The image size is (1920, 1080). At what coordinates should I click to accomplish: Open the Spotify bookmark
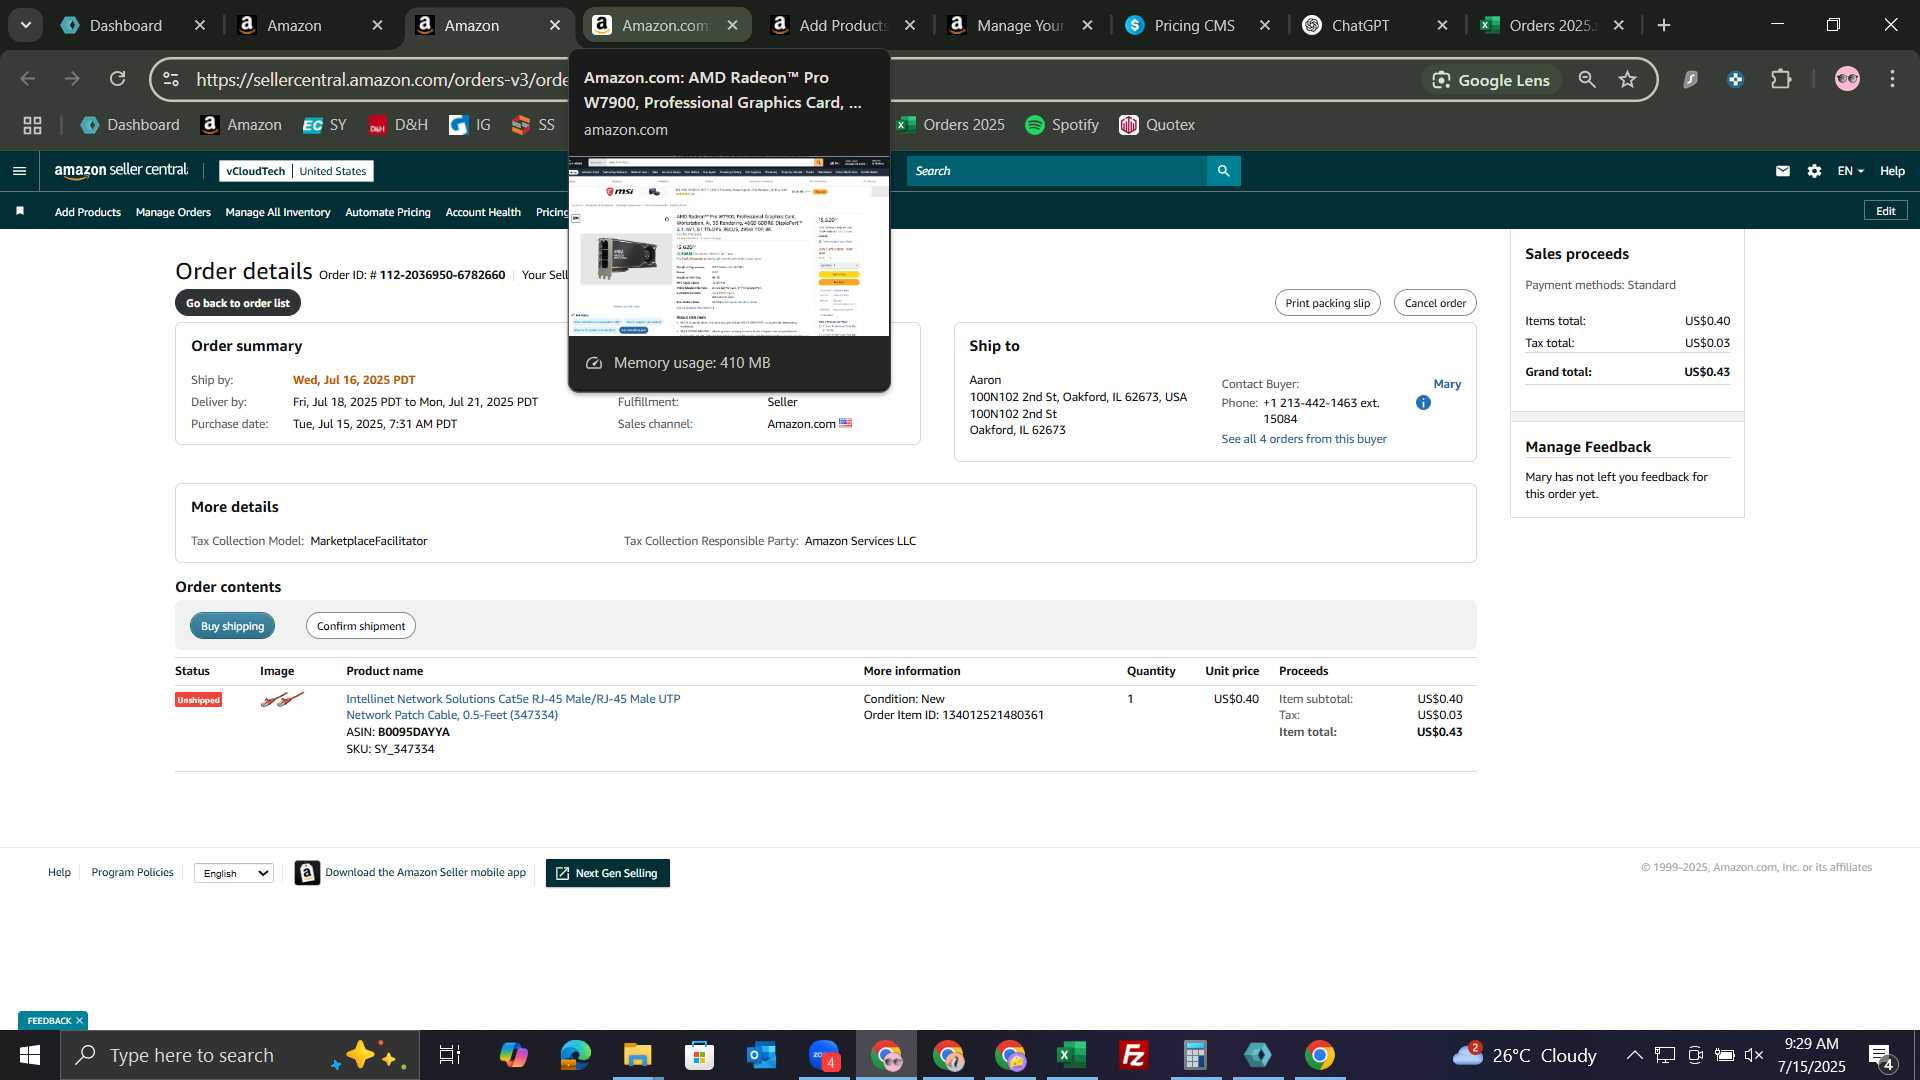click(1062, 125)
